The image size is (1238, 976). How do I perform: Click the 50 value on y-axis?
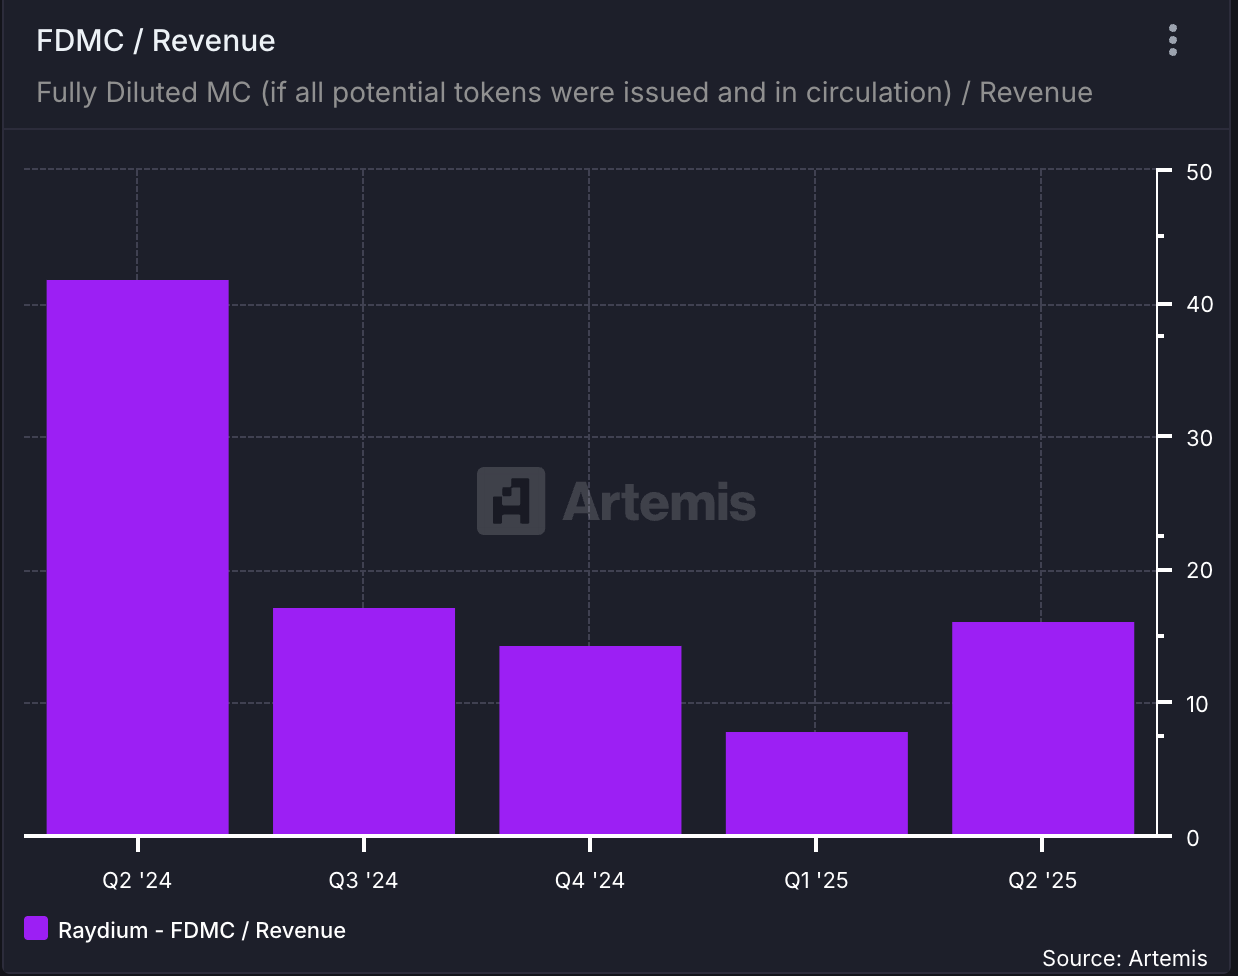(1199, 172)
